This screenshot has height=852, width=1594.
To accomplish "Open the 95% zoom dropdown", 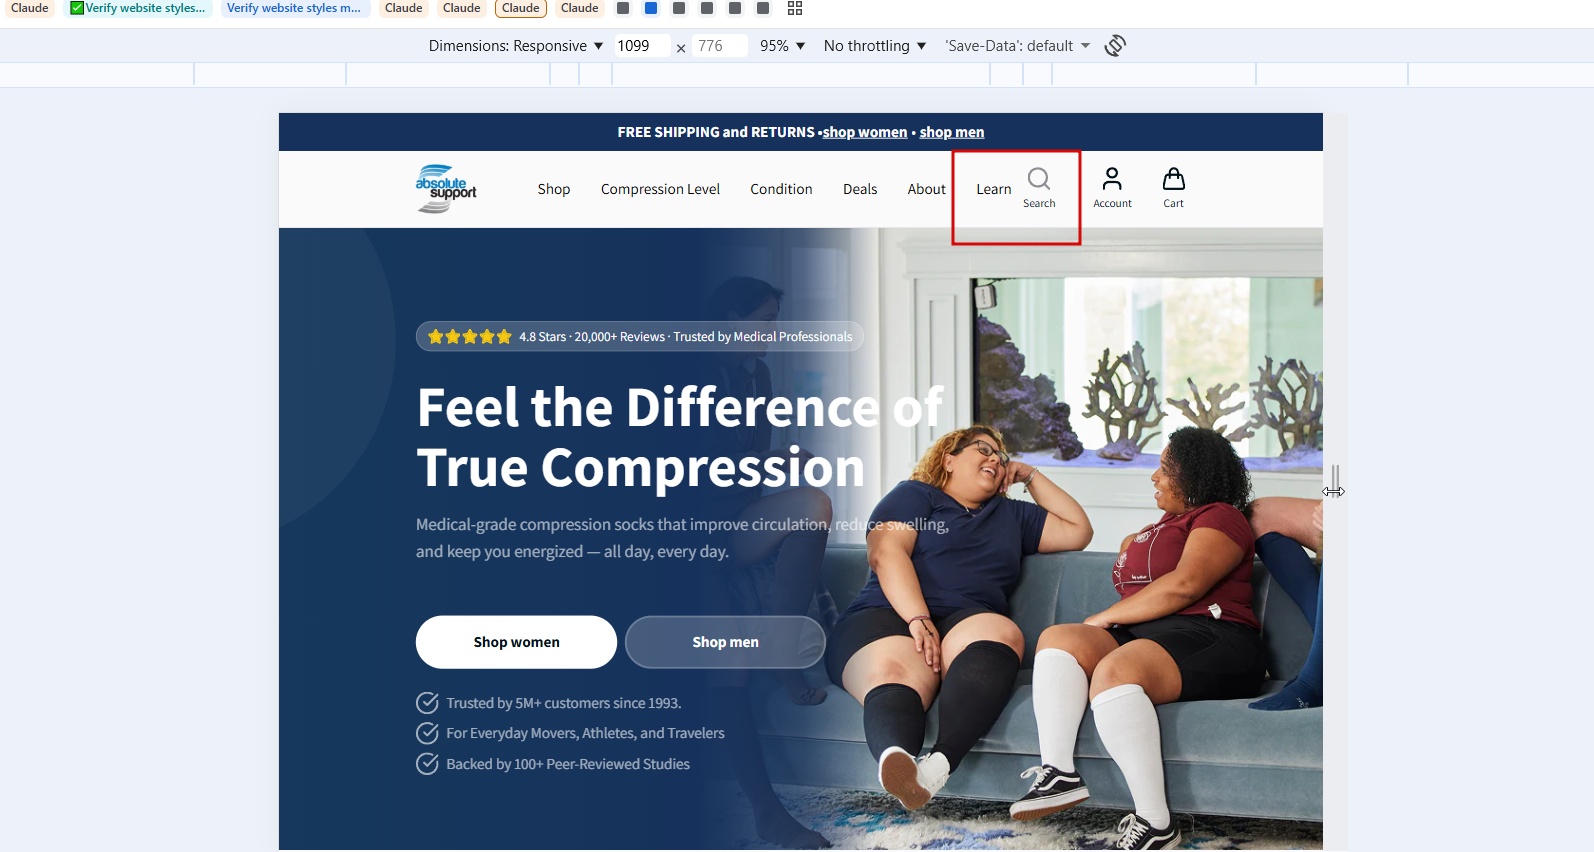I will pos(782,46).
